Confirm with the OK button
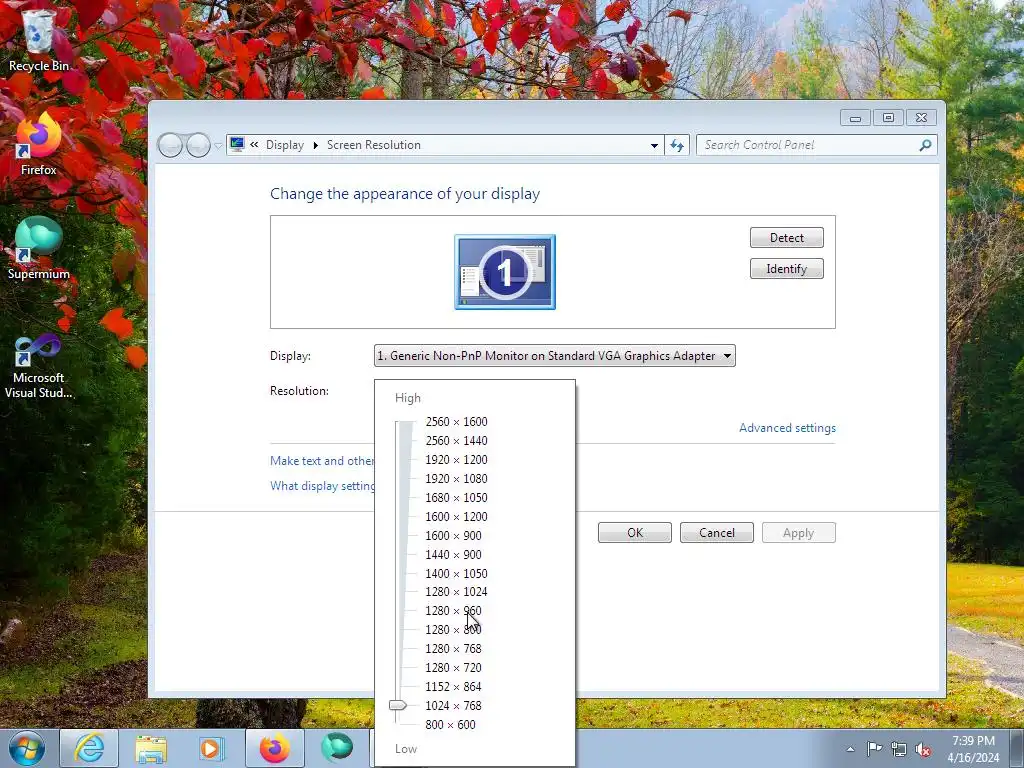The image size is (1024, 768). [635, 533]
